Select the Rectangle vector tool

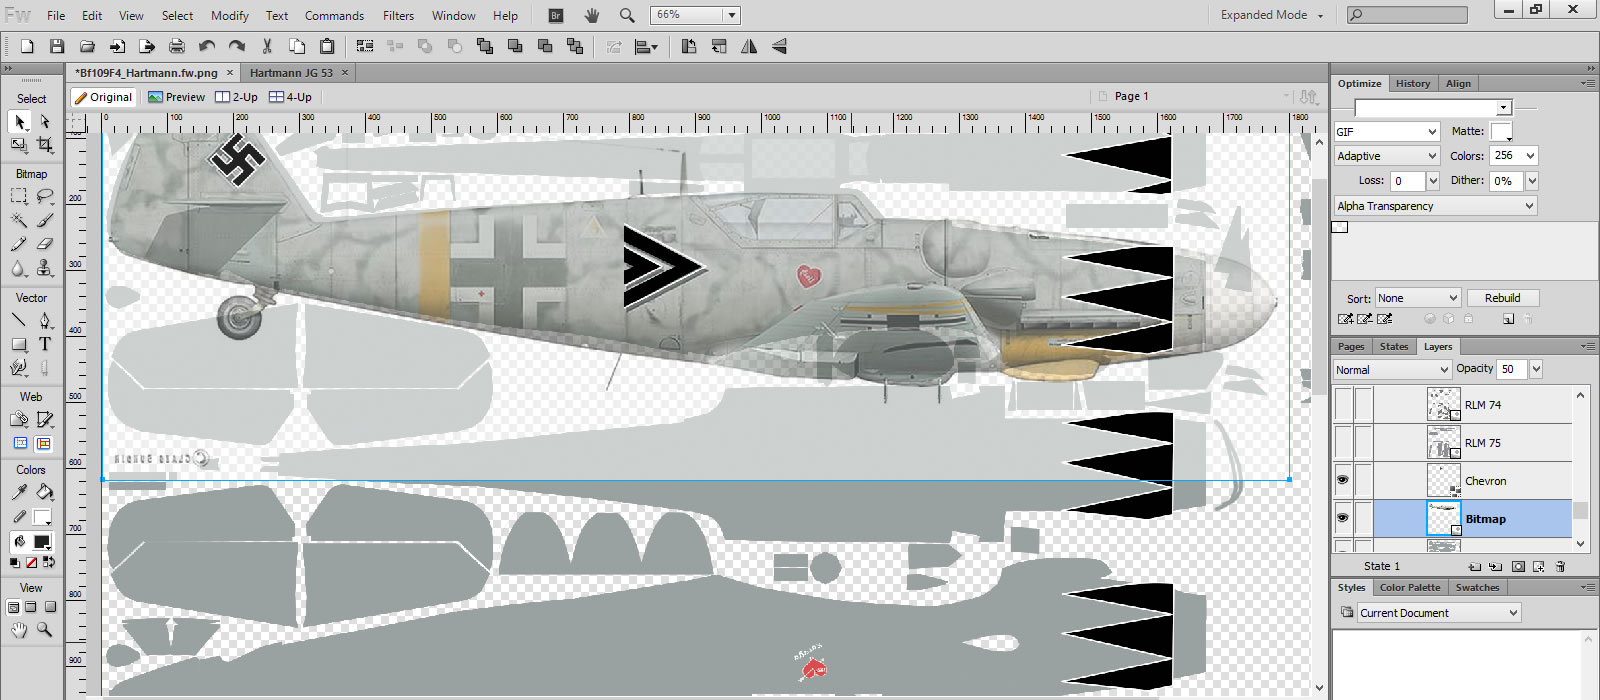(x=19, y=344)
